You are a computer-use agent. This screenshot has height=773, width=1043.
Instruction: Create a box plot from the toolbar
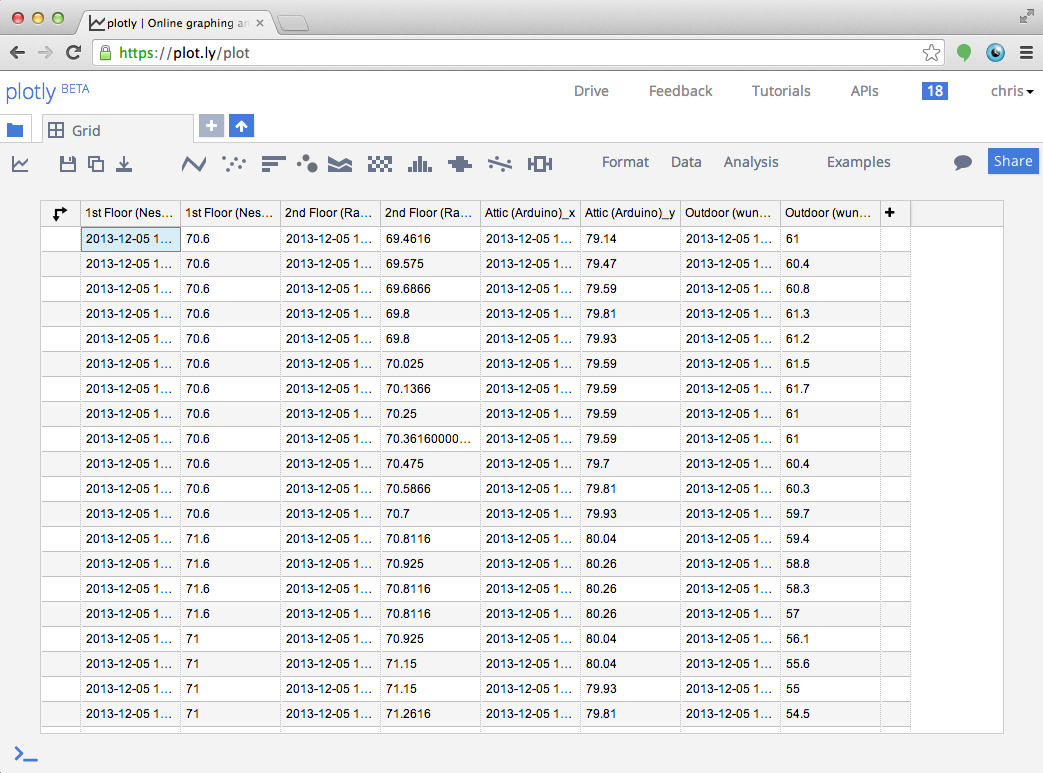coord(539,164)
